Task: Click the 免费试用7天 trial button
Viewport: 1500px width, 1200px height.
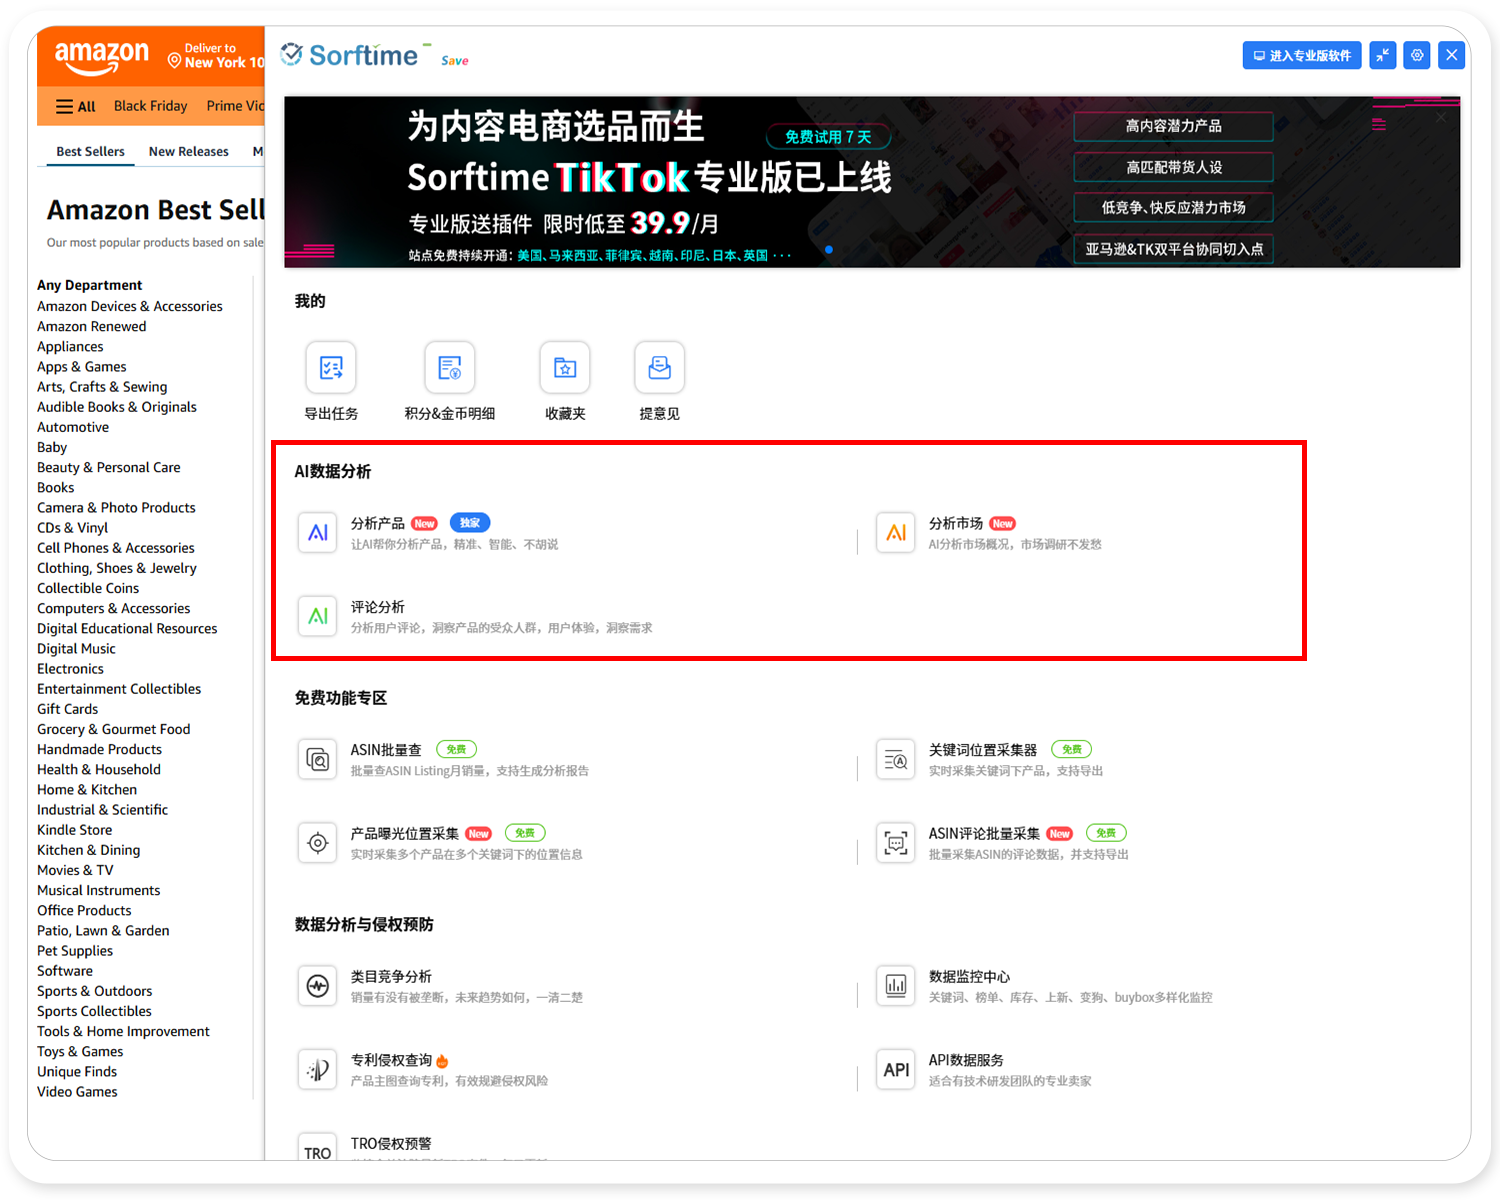Action: click(828, 136)
